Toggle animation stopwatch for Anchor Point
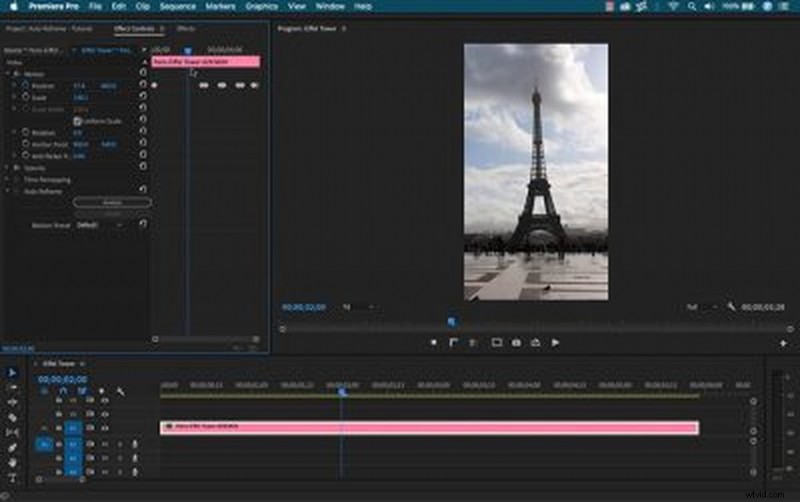The width and height of the screenshot is (800, 502). 25,144
